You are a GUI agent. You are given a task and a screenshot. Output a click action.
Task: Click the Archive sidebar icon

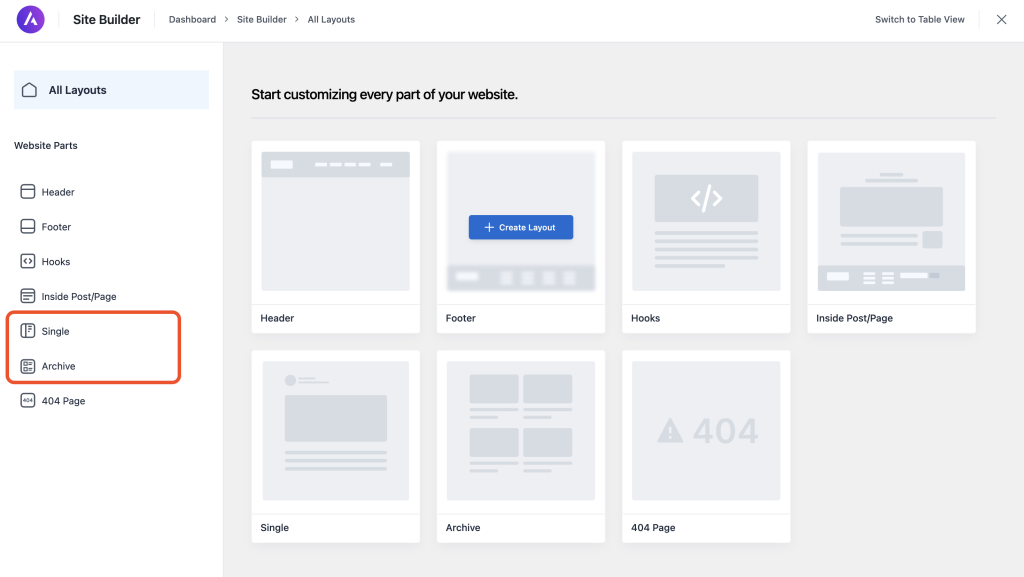pos(27,366)
